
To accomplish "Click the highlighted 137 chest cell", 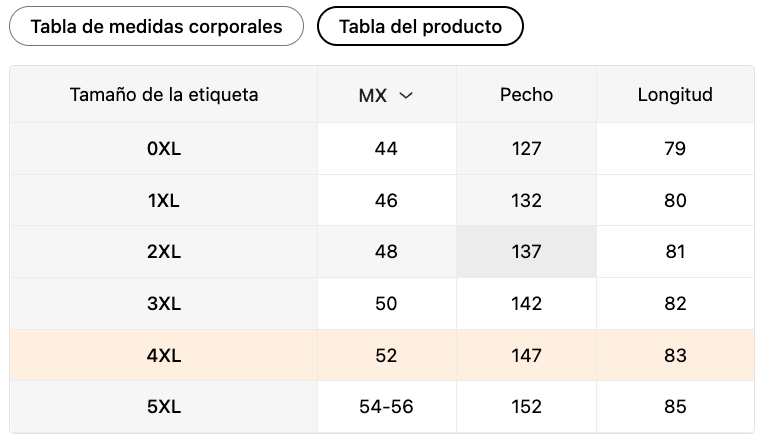I will point(526,252).
